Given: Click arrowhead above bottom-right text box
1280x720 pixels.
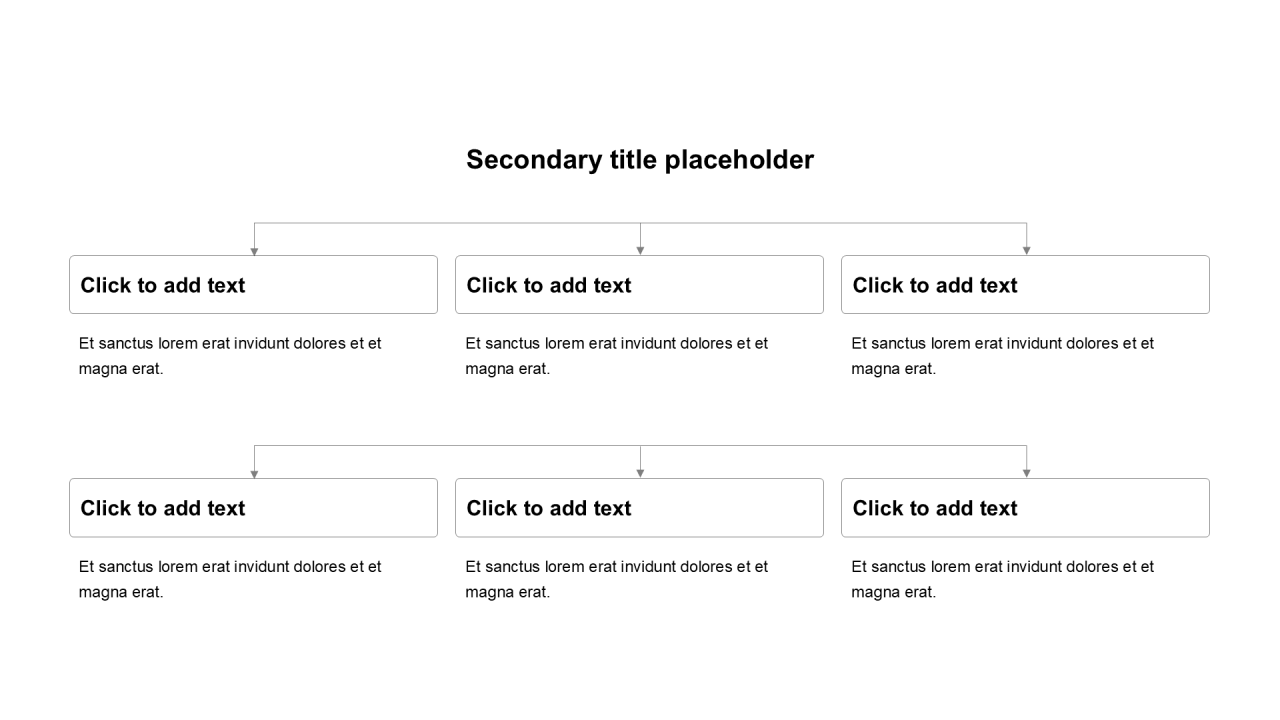Looking at the screenshot, I should pyautogui.click(x=1026, y=474).
